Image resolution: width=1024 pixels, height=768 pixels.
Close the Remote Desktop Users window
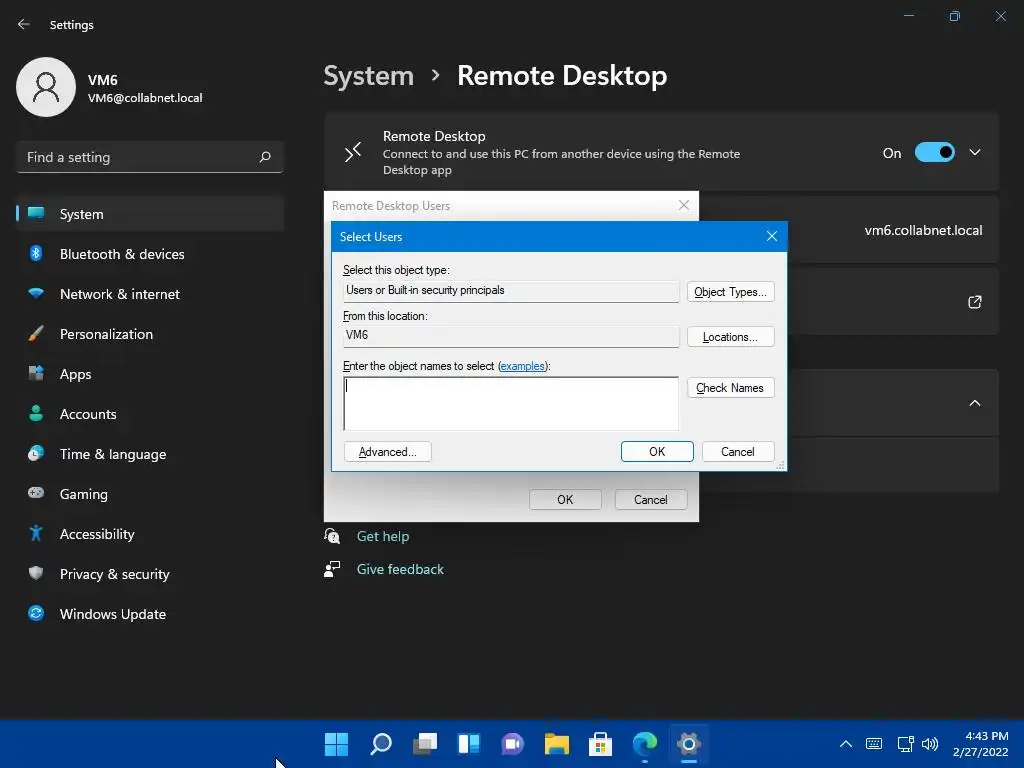point(684,206)
